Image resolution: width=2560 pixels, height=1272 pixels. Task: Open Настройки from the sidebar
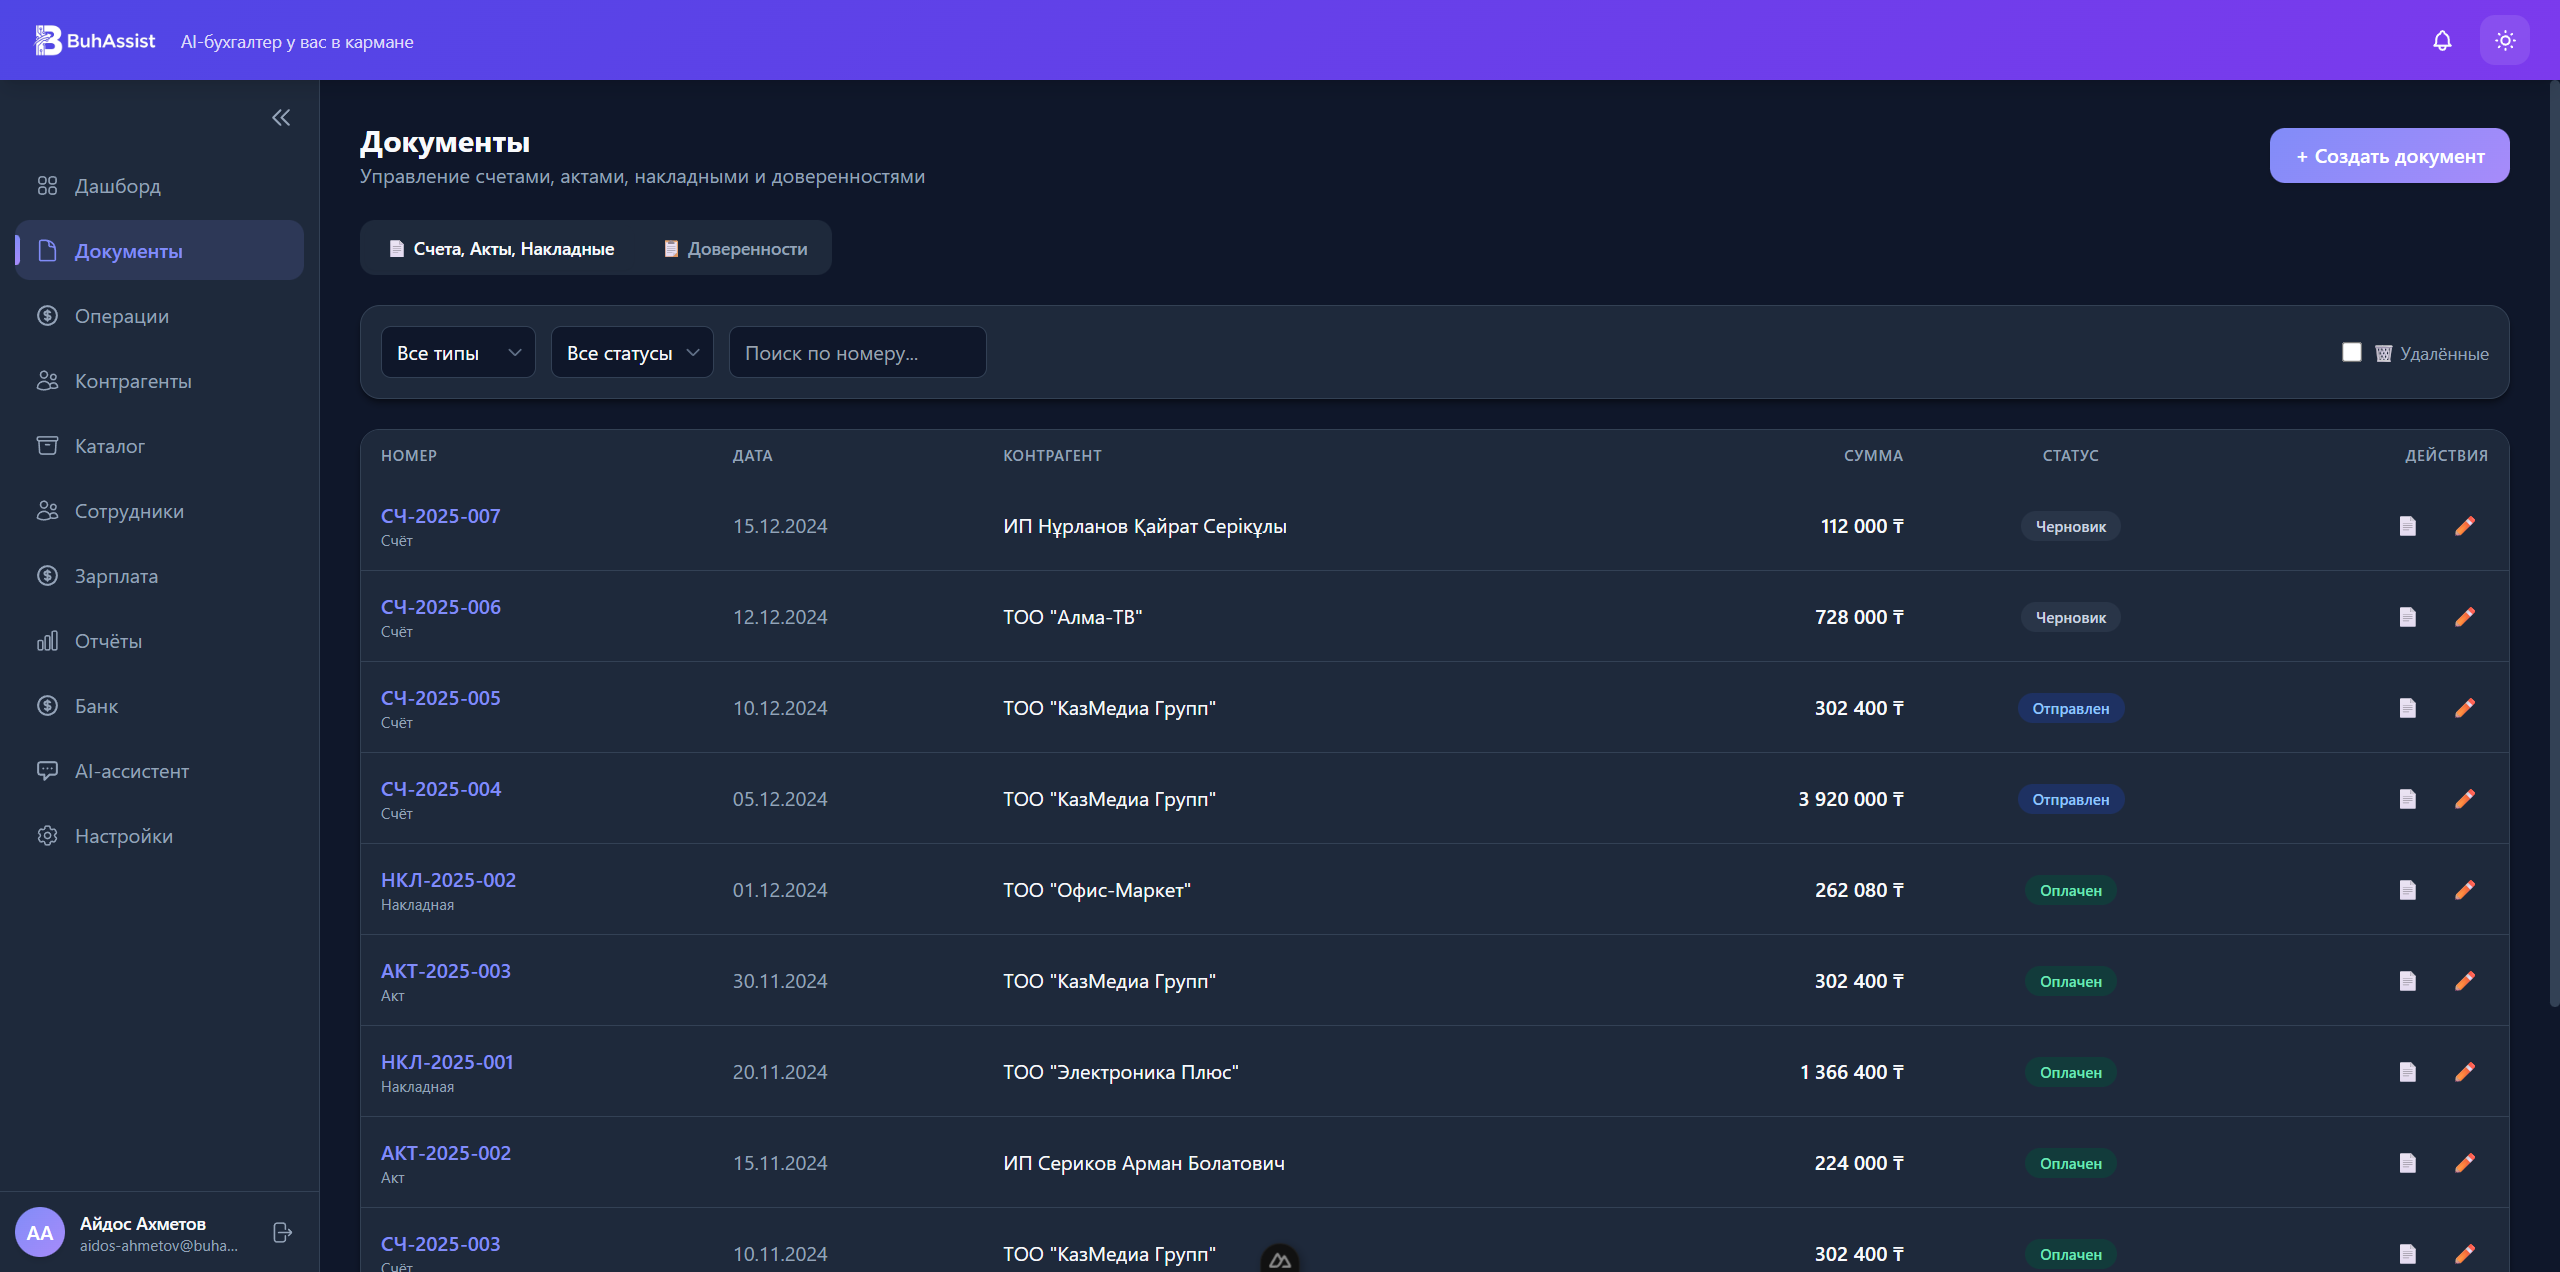point(123,836)
